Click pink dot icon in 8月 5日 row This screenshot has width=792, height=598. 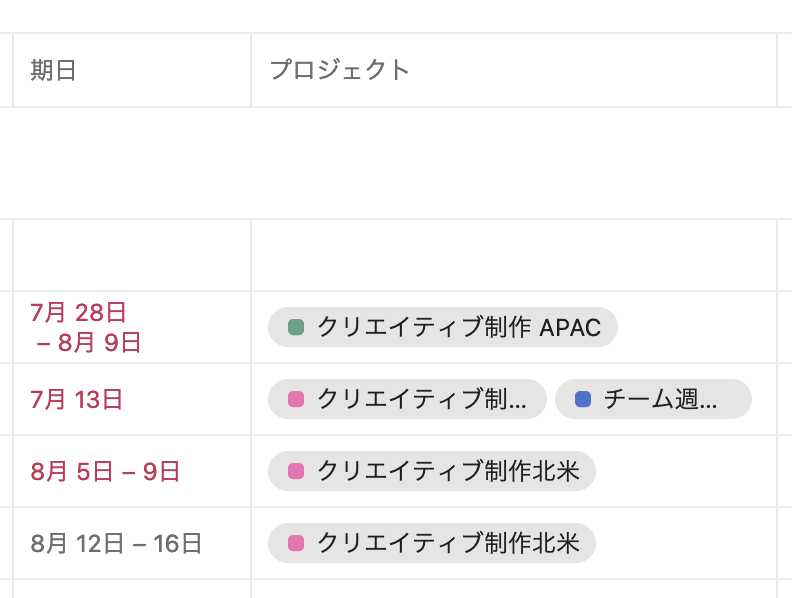click(295, 472)
